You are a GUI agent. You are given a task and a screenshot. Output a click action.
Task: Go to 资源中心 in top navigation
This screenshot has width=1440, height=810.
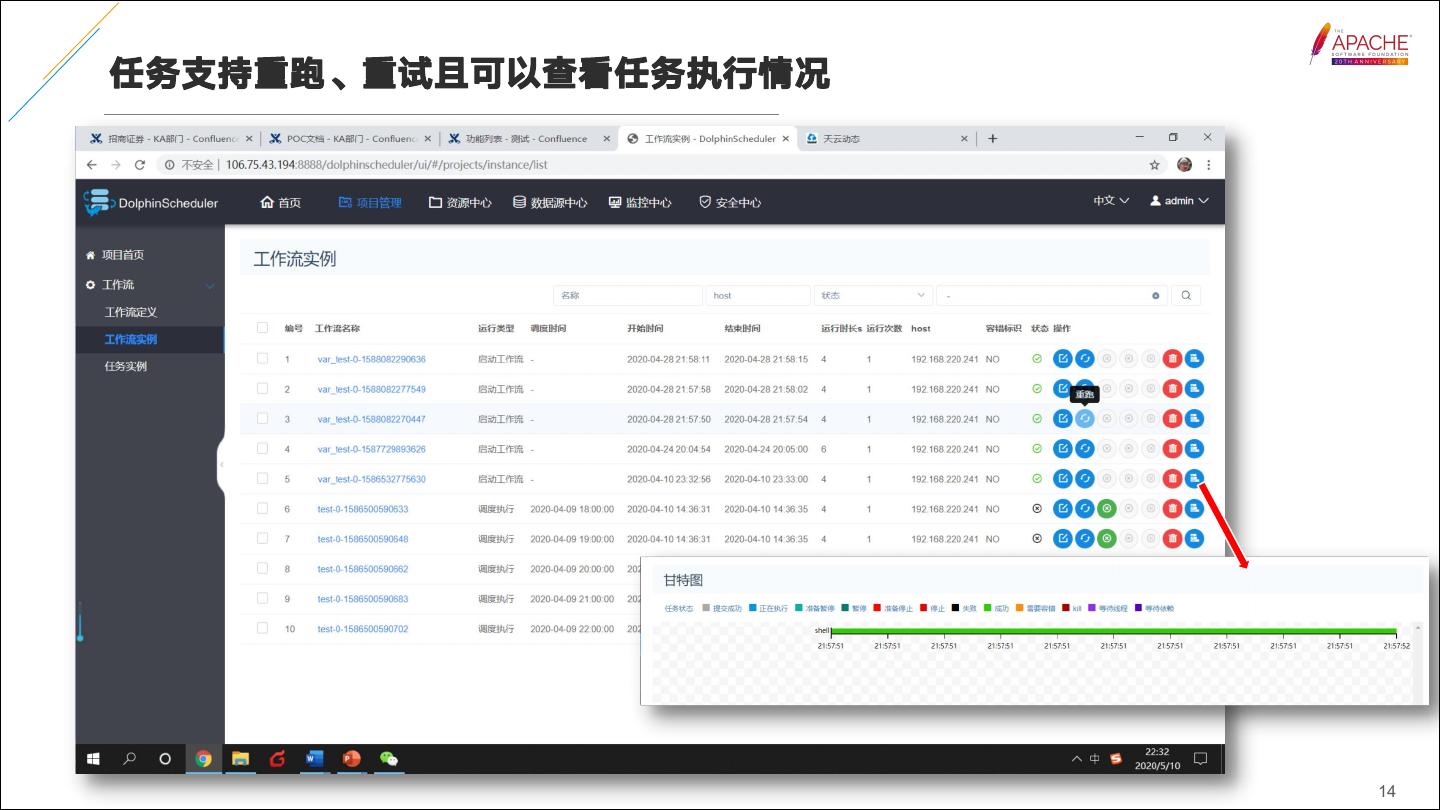[x=460, y=202]
